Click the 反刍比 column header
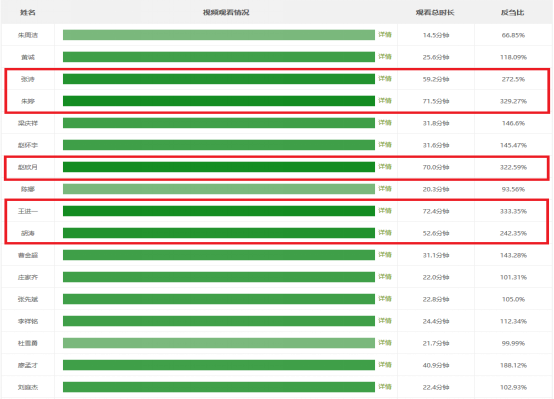 (513, 12)
